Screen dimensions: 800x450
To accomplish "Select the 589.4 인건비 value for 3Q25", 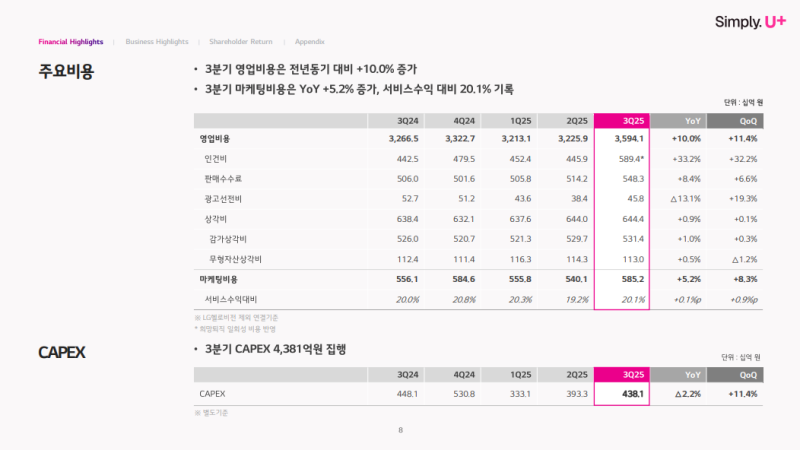I will click(627, 159).
